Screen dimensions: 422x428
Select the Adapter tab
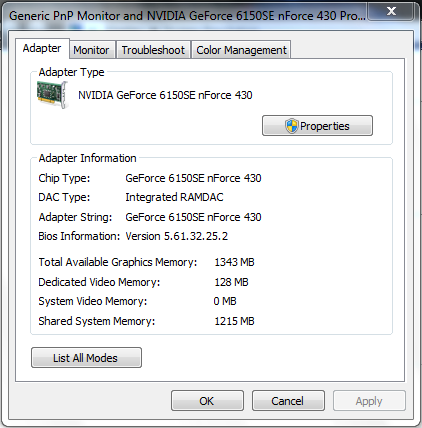(x=42, y=48)
